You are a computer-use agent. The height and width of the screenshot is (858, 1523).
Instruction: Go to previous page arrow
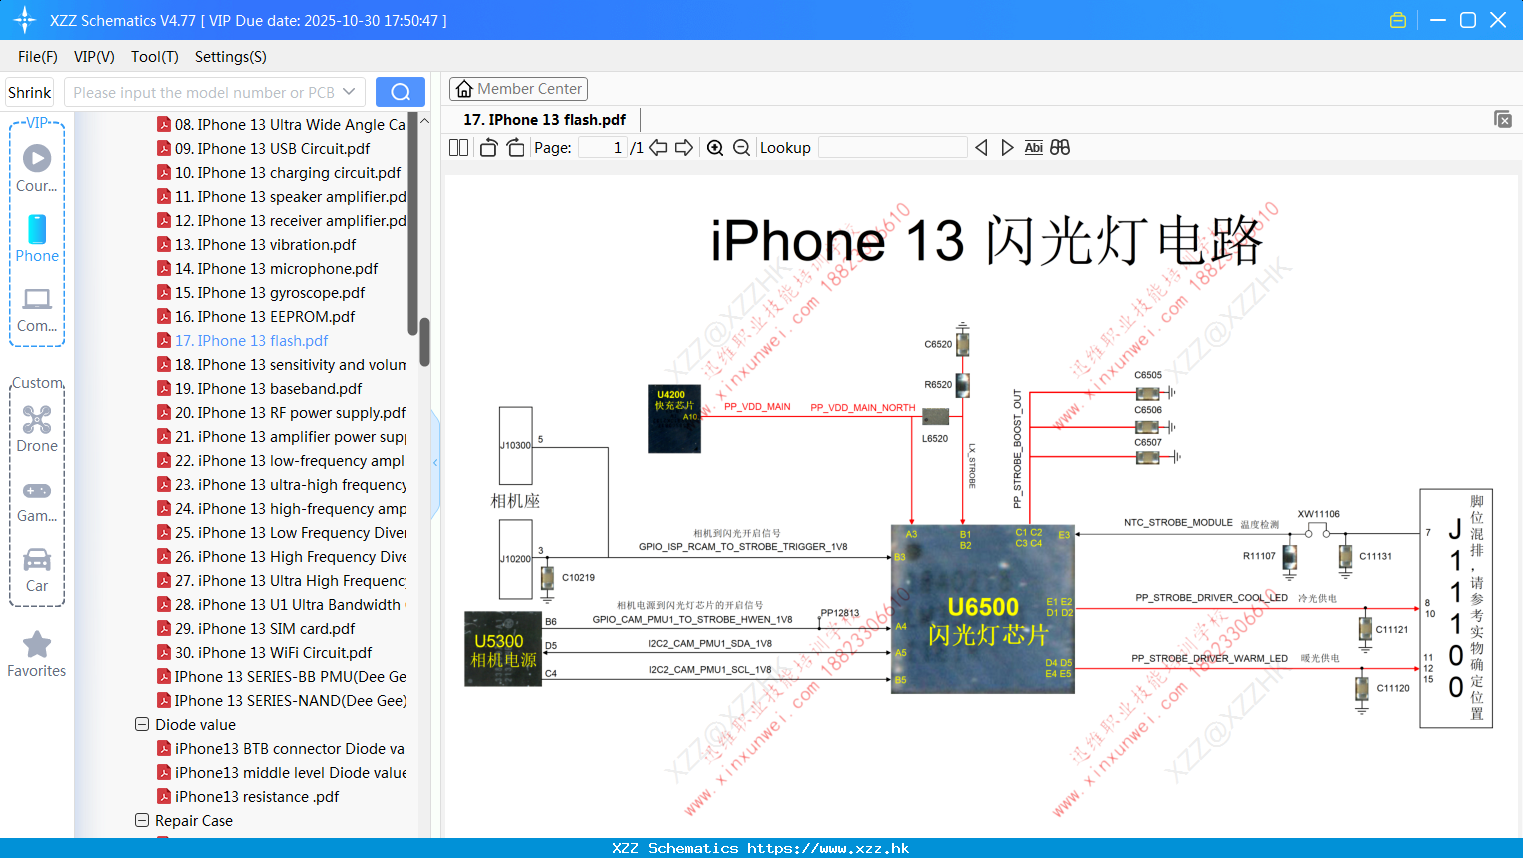(x=658, y=147)
